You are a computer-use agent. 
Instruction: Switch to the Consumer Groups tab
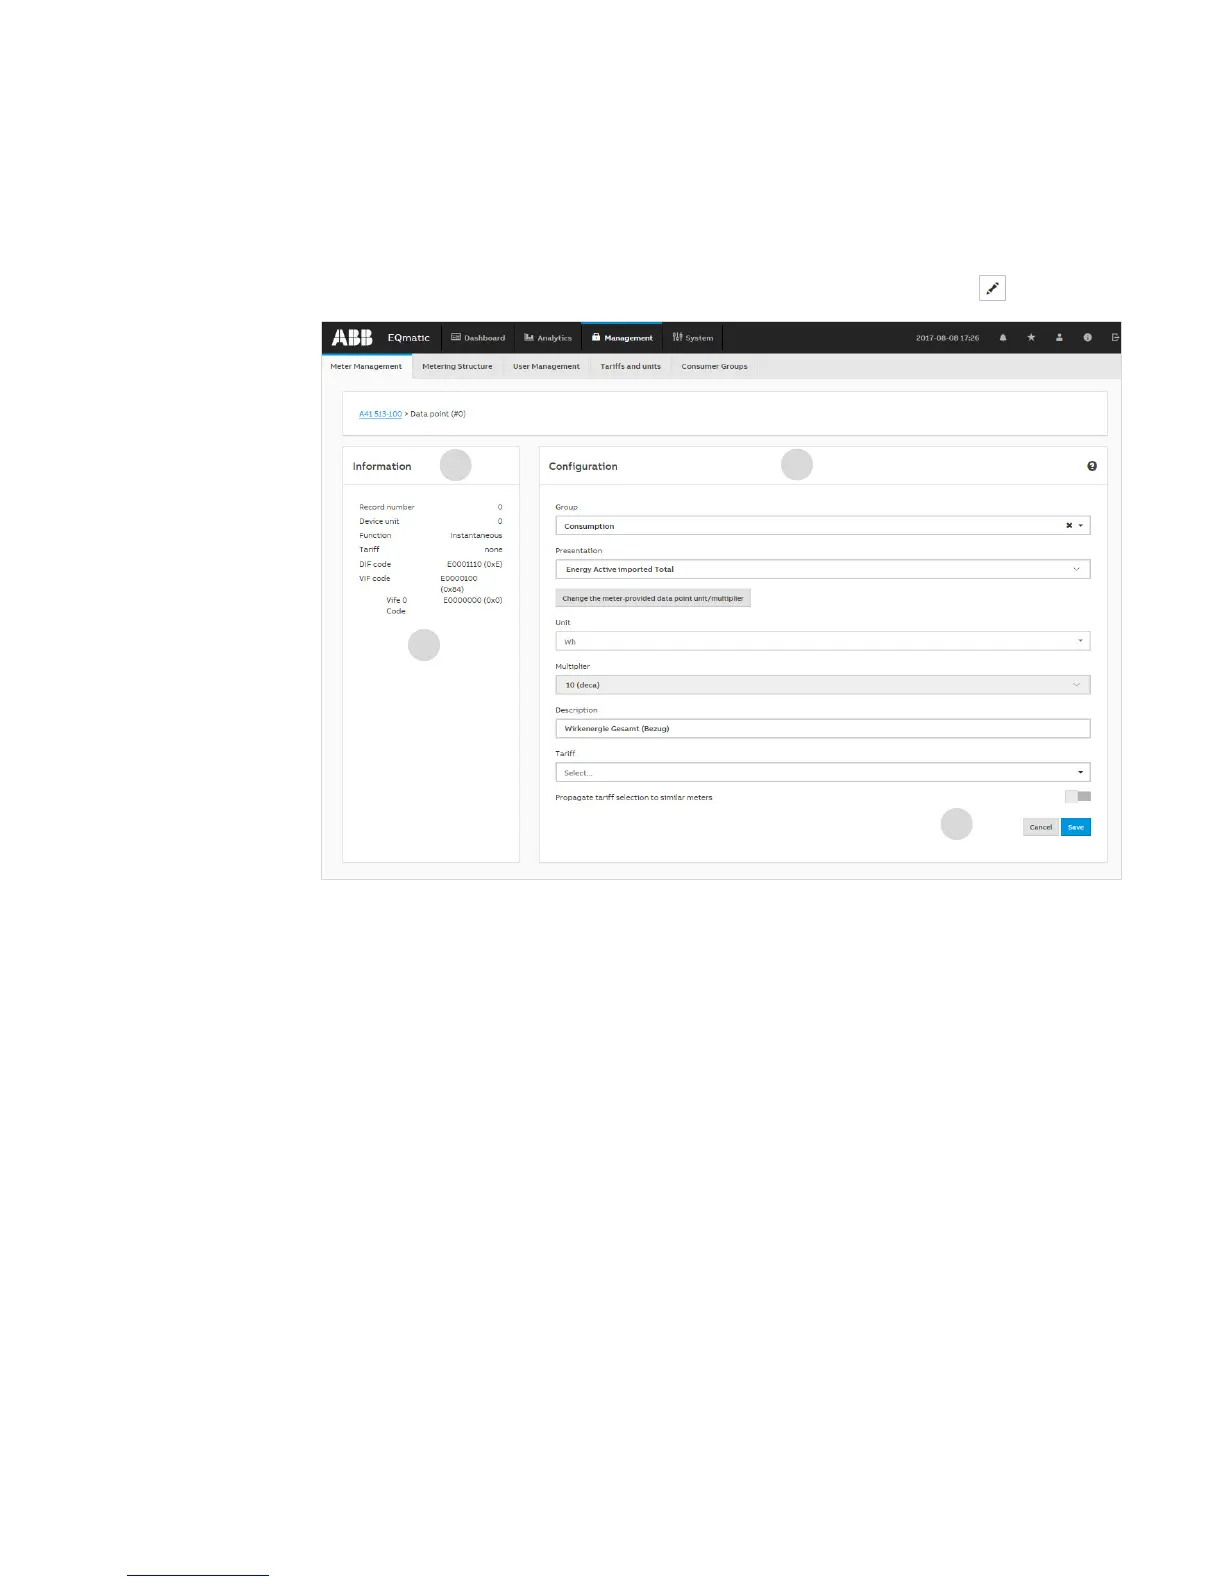coord(714,366)
